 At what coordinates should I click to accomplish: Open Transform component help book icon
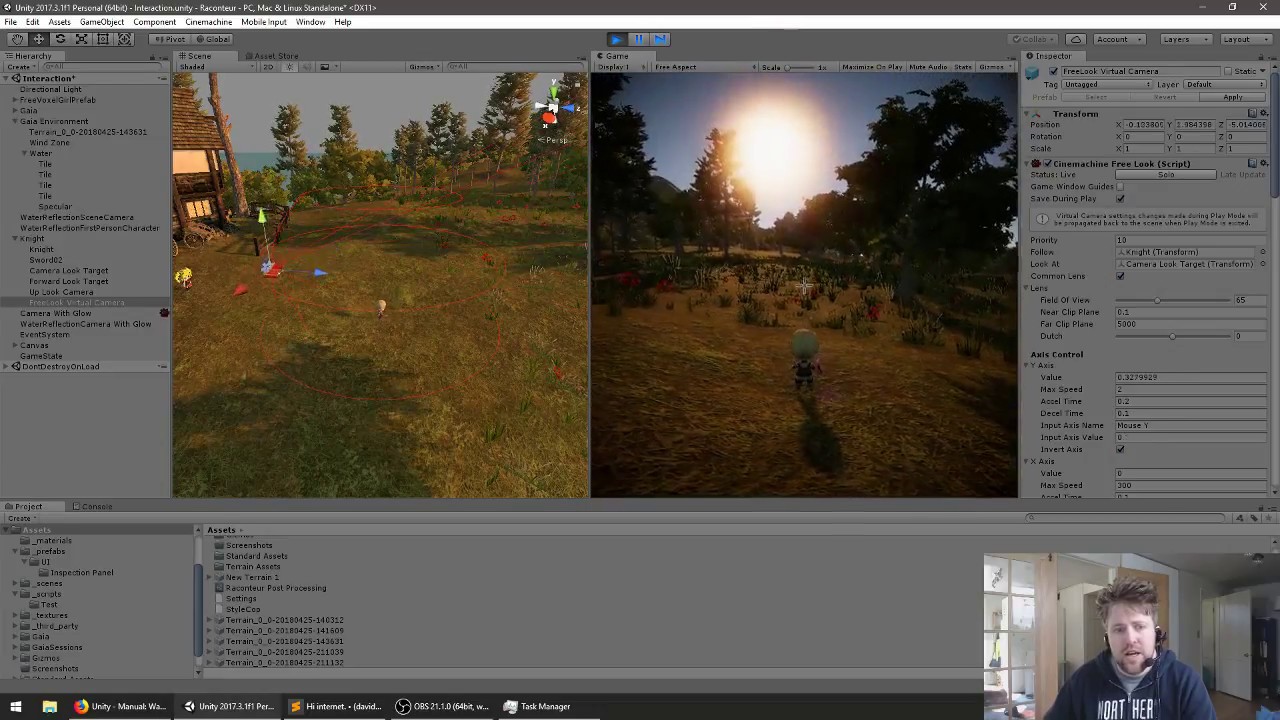[1252, 114]
